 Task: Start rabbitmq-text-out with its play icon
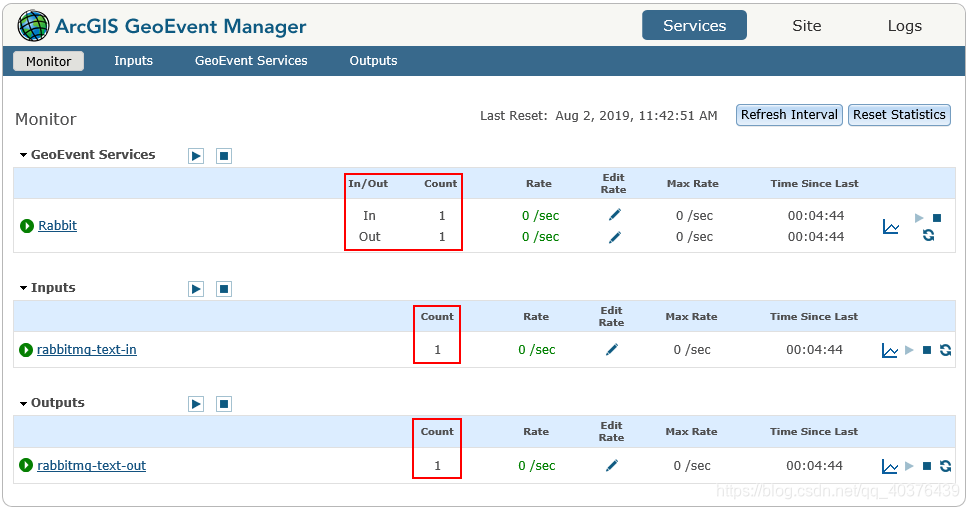[909, 466]
